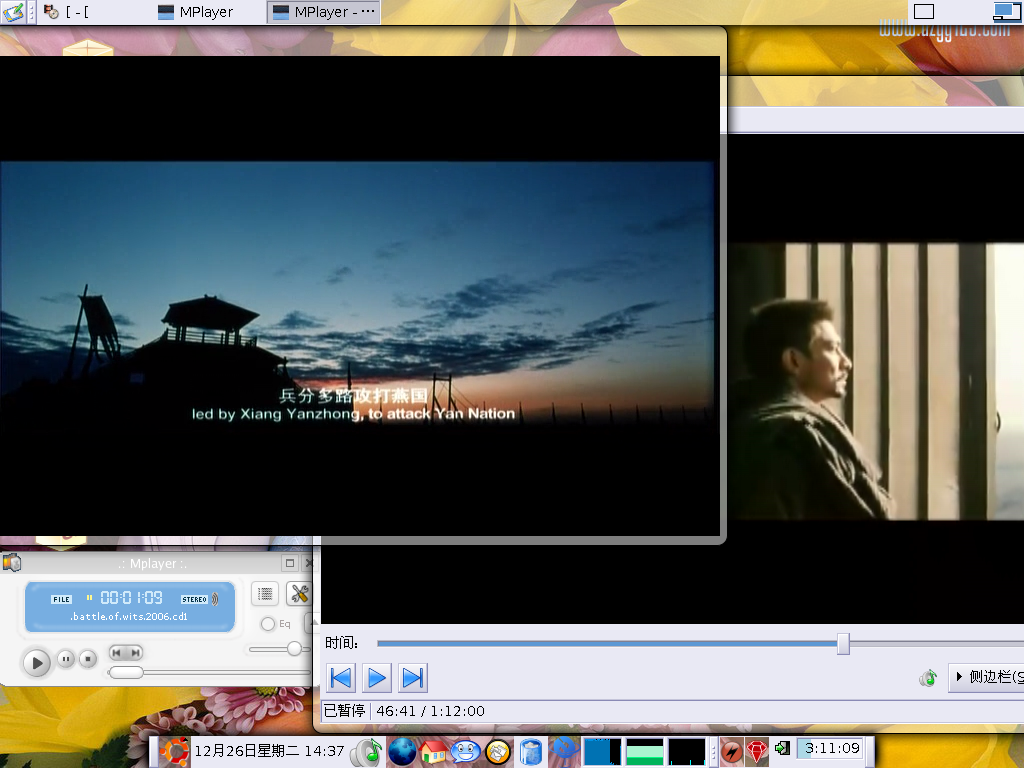Click the red ruby gem panel icon
Image resolution: width=1024 pixels, height=768 pixels.
(x=757, y=752)
